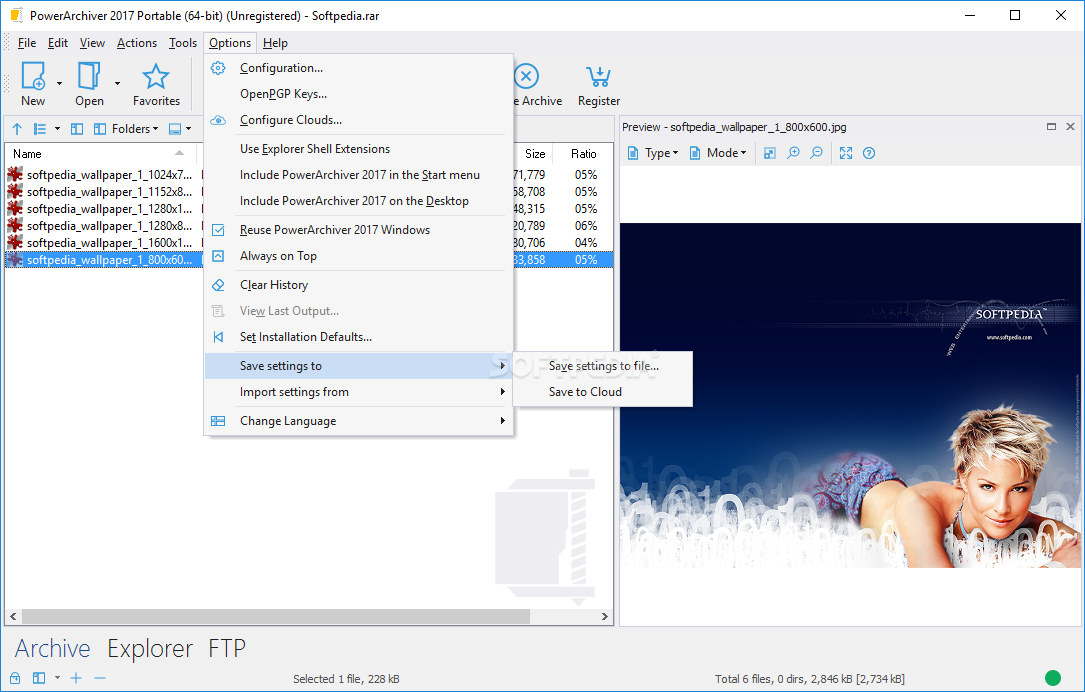Open the Help menu

click(x=275, y=43)
